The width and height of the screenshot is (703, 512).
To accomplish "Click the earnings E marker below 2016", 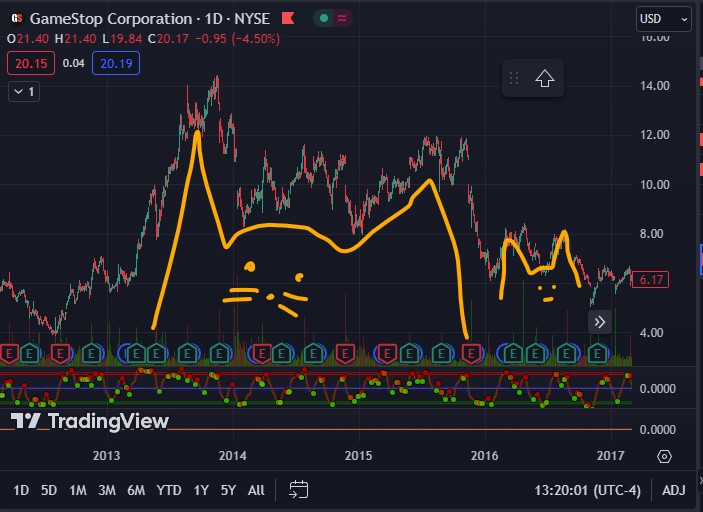I will (471, 352).
